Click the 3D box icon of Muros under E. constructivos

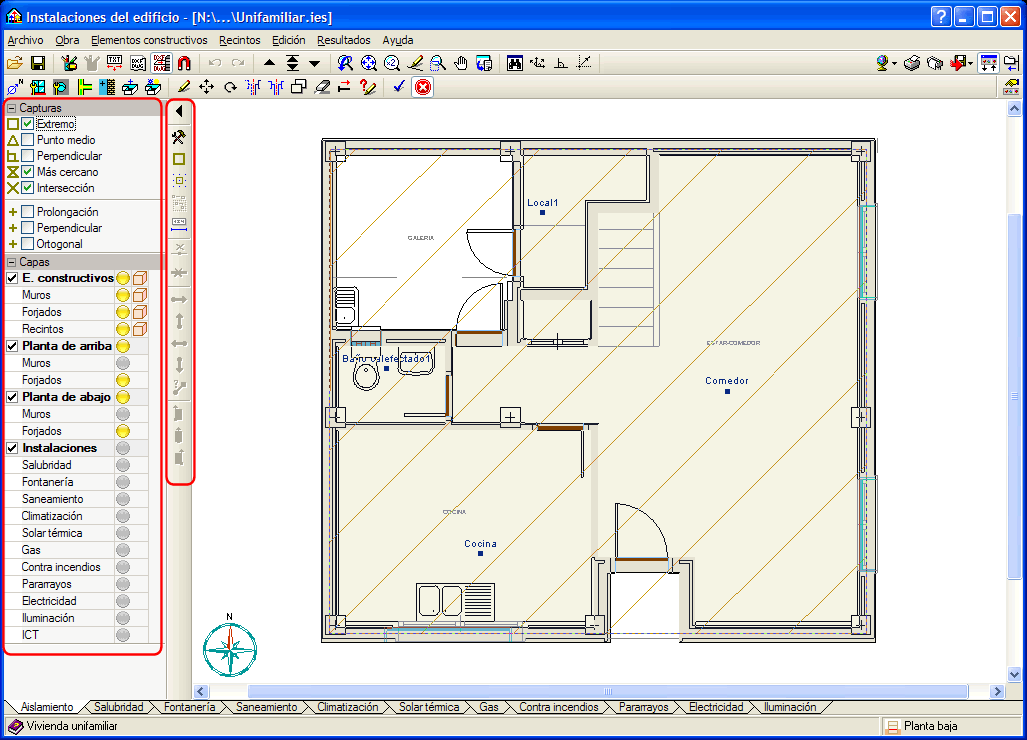tap(140, 295)
